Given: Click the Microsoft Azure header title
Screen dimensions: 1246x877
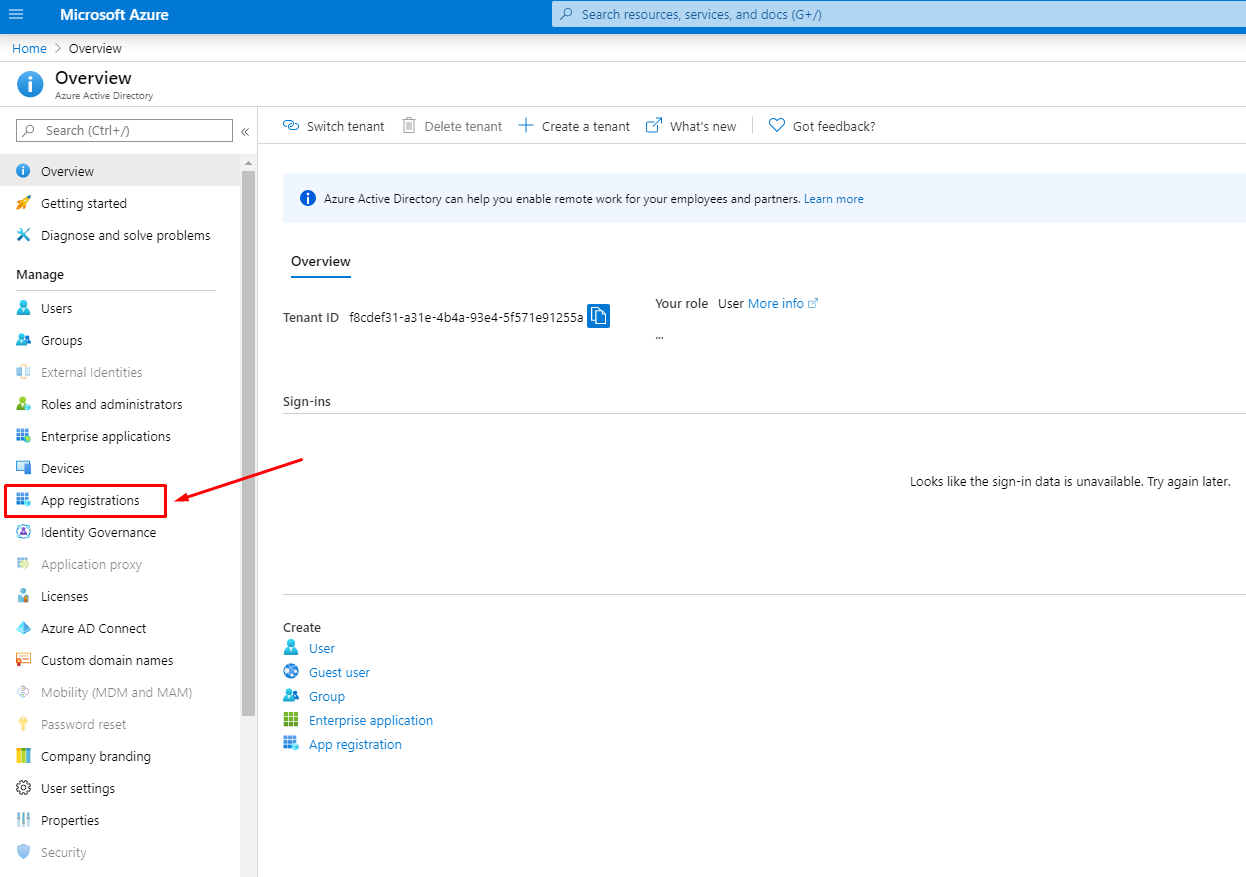Looking at the screenshot, I should [114, 15].
